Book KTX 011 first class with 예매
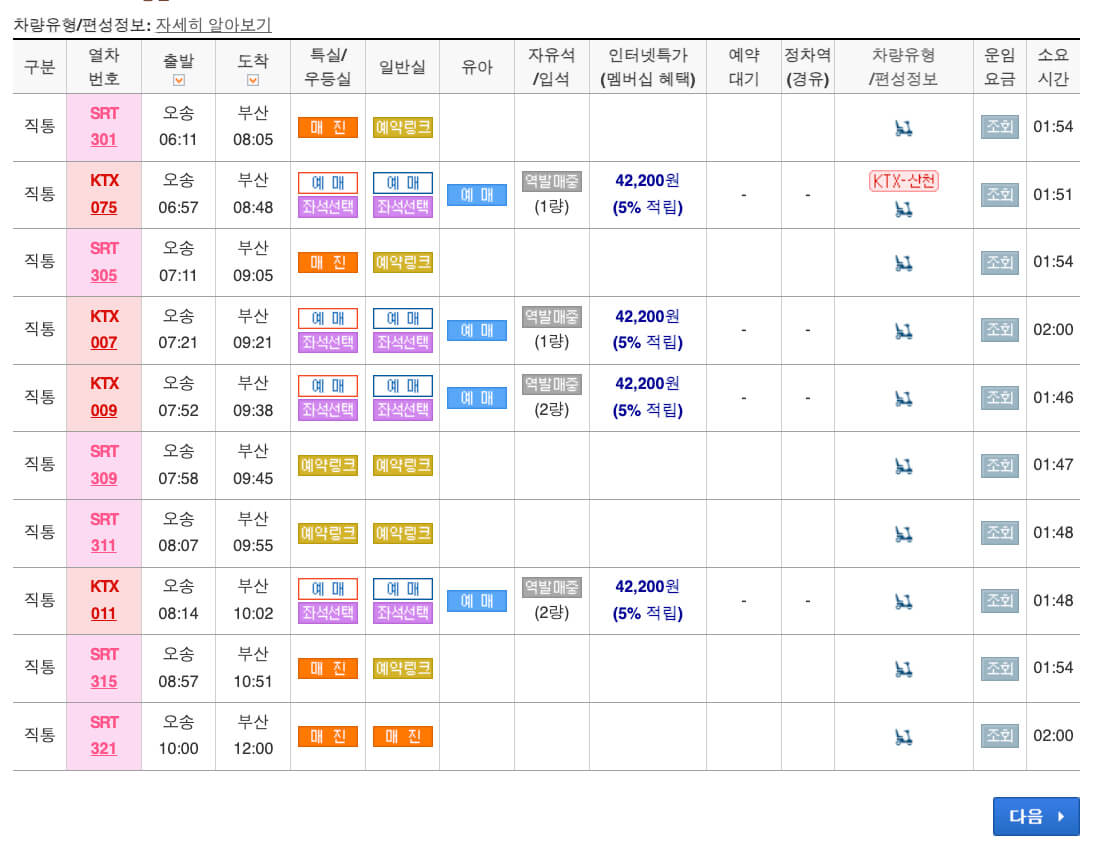Image resolution: width=1113 pixels, height=851 pixels. click(328, 589)
